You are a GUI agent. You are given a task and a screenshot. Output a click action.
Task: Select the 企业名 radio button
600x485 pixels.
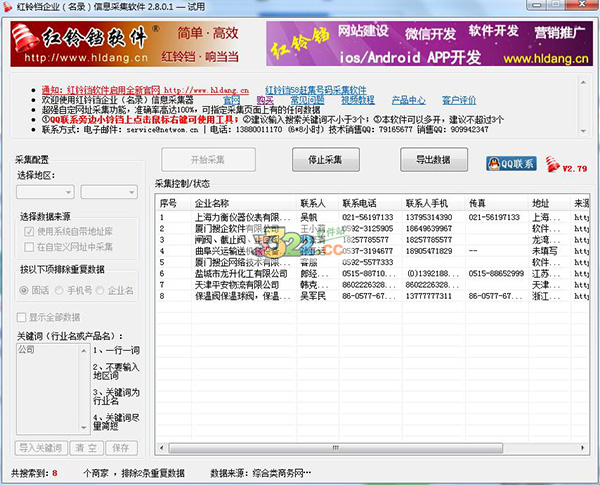click(100, 291)
